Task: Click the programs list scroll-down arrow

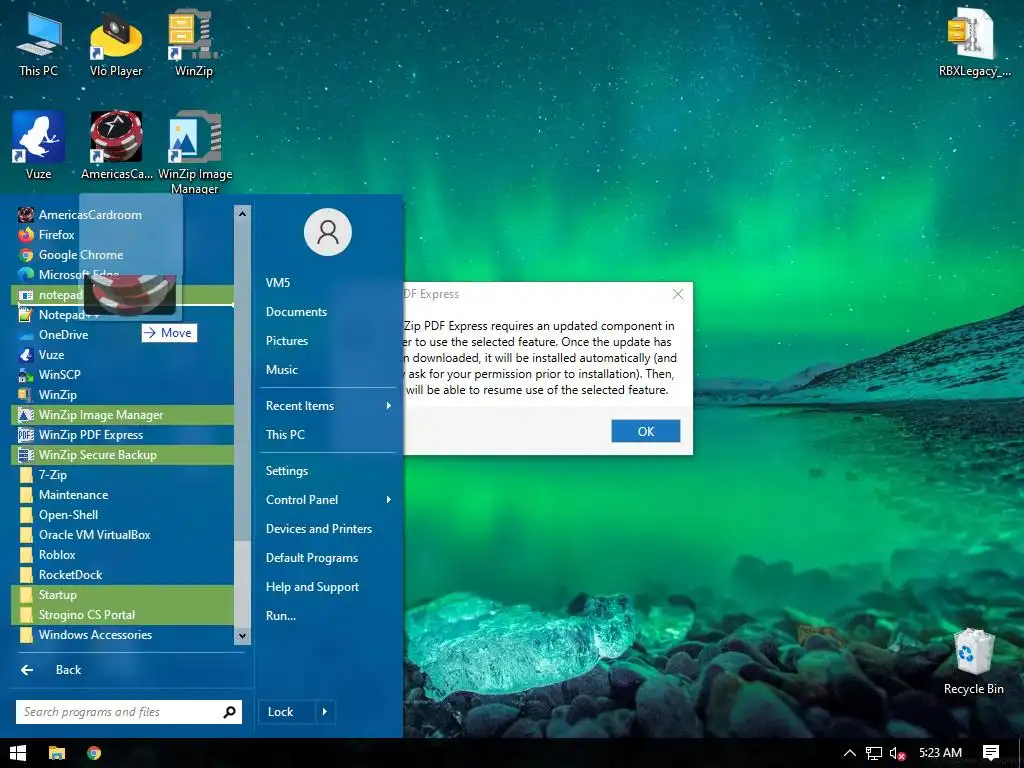Action: [242, 635]
